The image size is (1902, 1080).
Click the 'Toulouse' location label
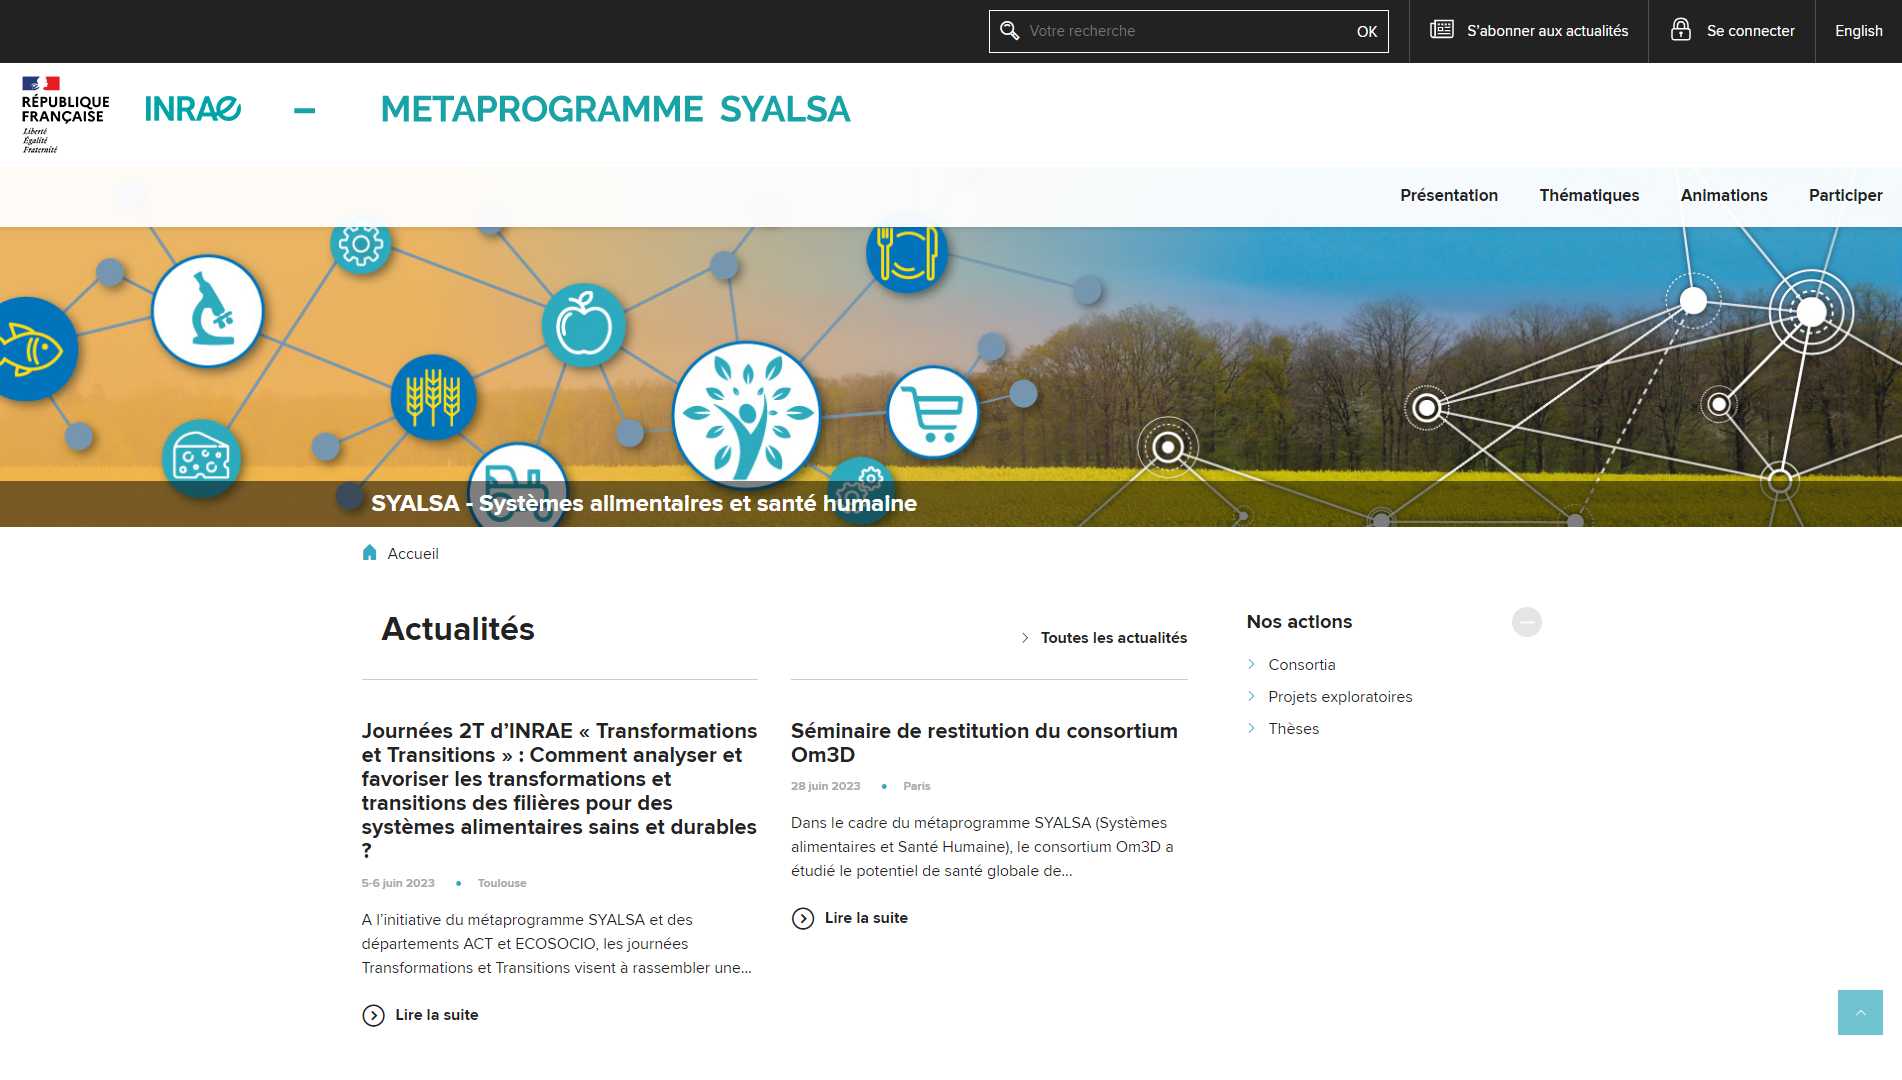(501, 883)
